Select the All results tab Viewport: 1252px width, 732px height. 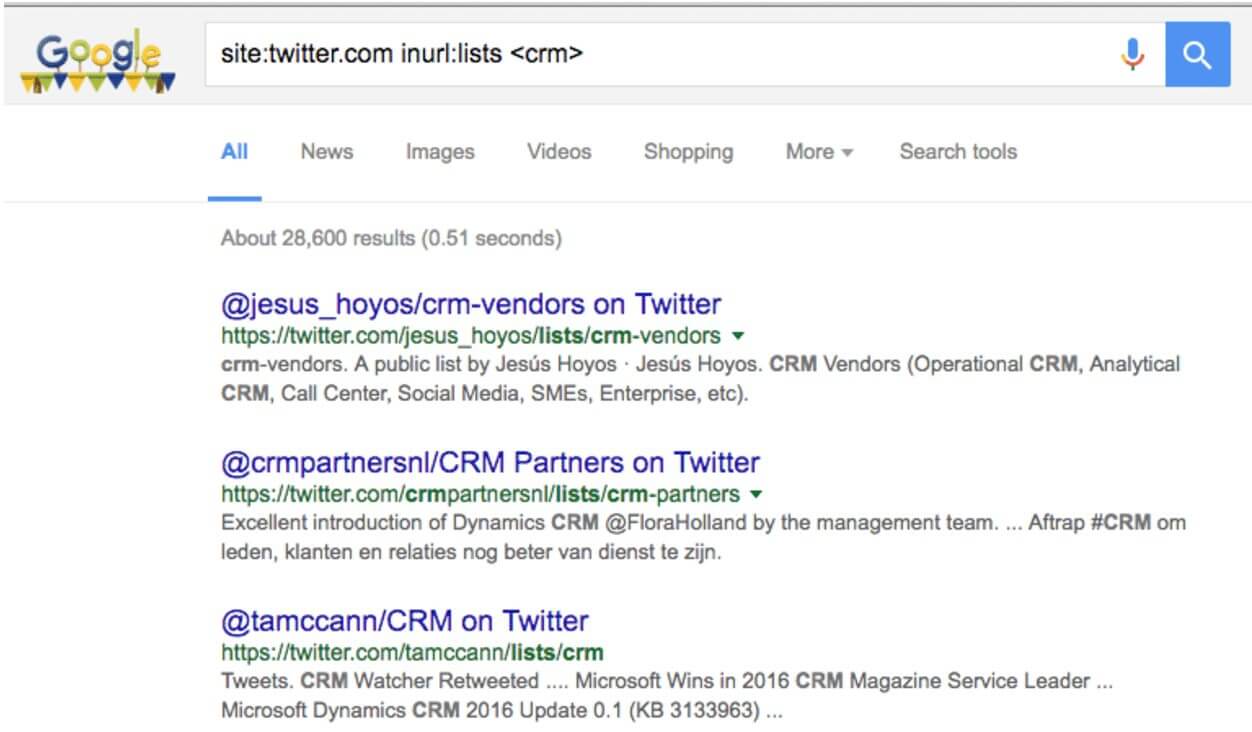click(234, 152)
